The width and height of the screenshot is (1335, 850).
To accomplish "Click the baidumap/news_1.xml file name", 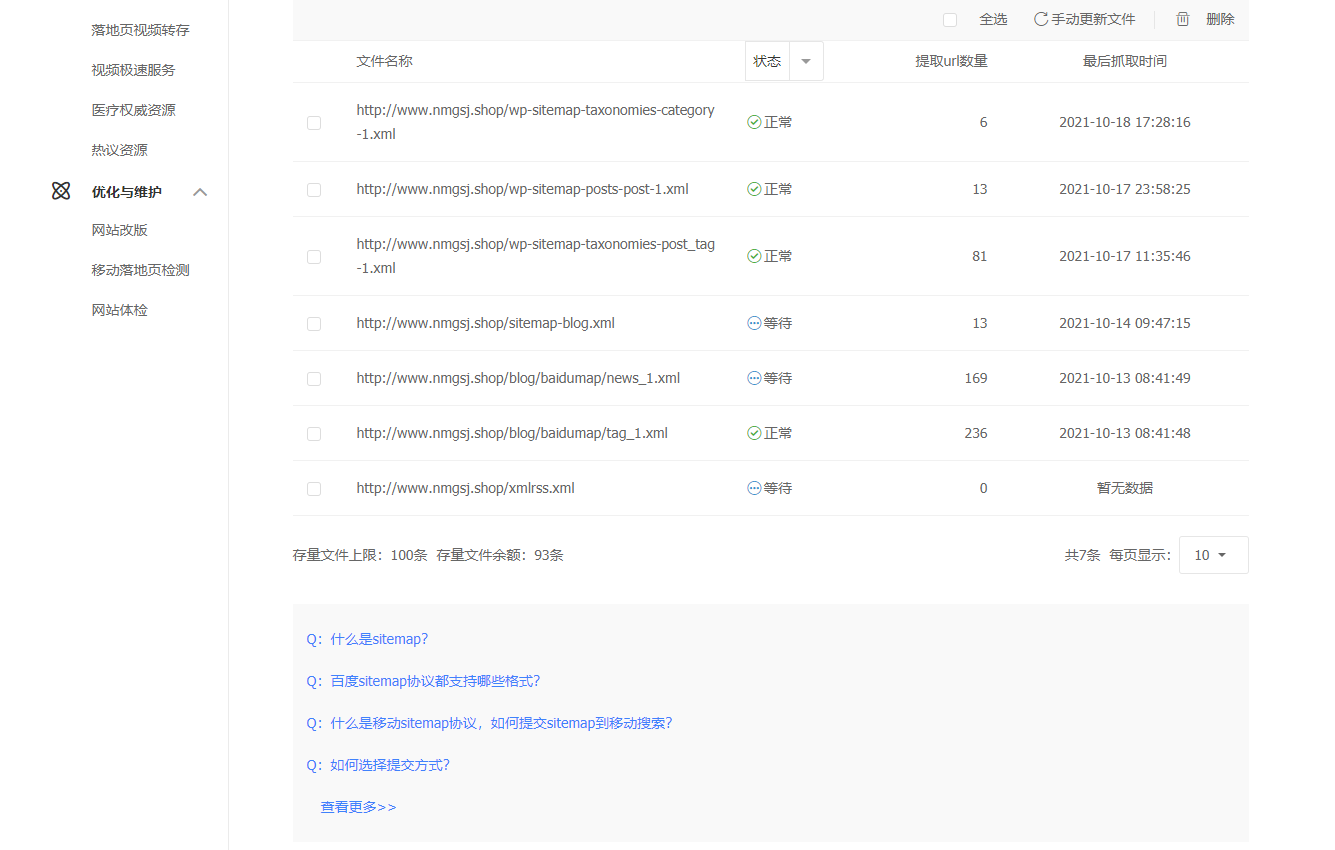I will 518,378.
